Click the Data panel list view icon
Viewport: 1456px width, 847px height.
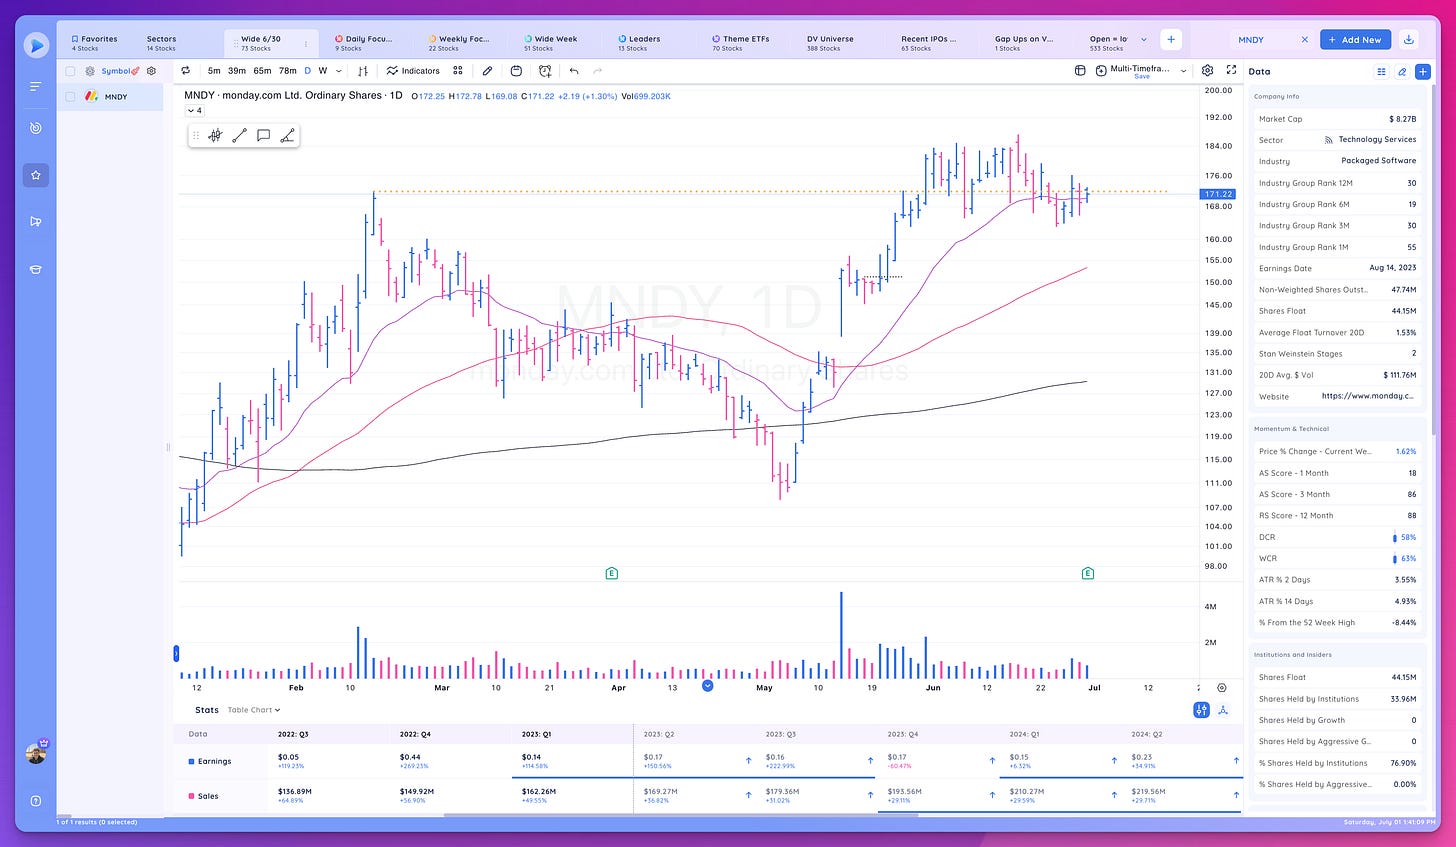[1382, 72]
